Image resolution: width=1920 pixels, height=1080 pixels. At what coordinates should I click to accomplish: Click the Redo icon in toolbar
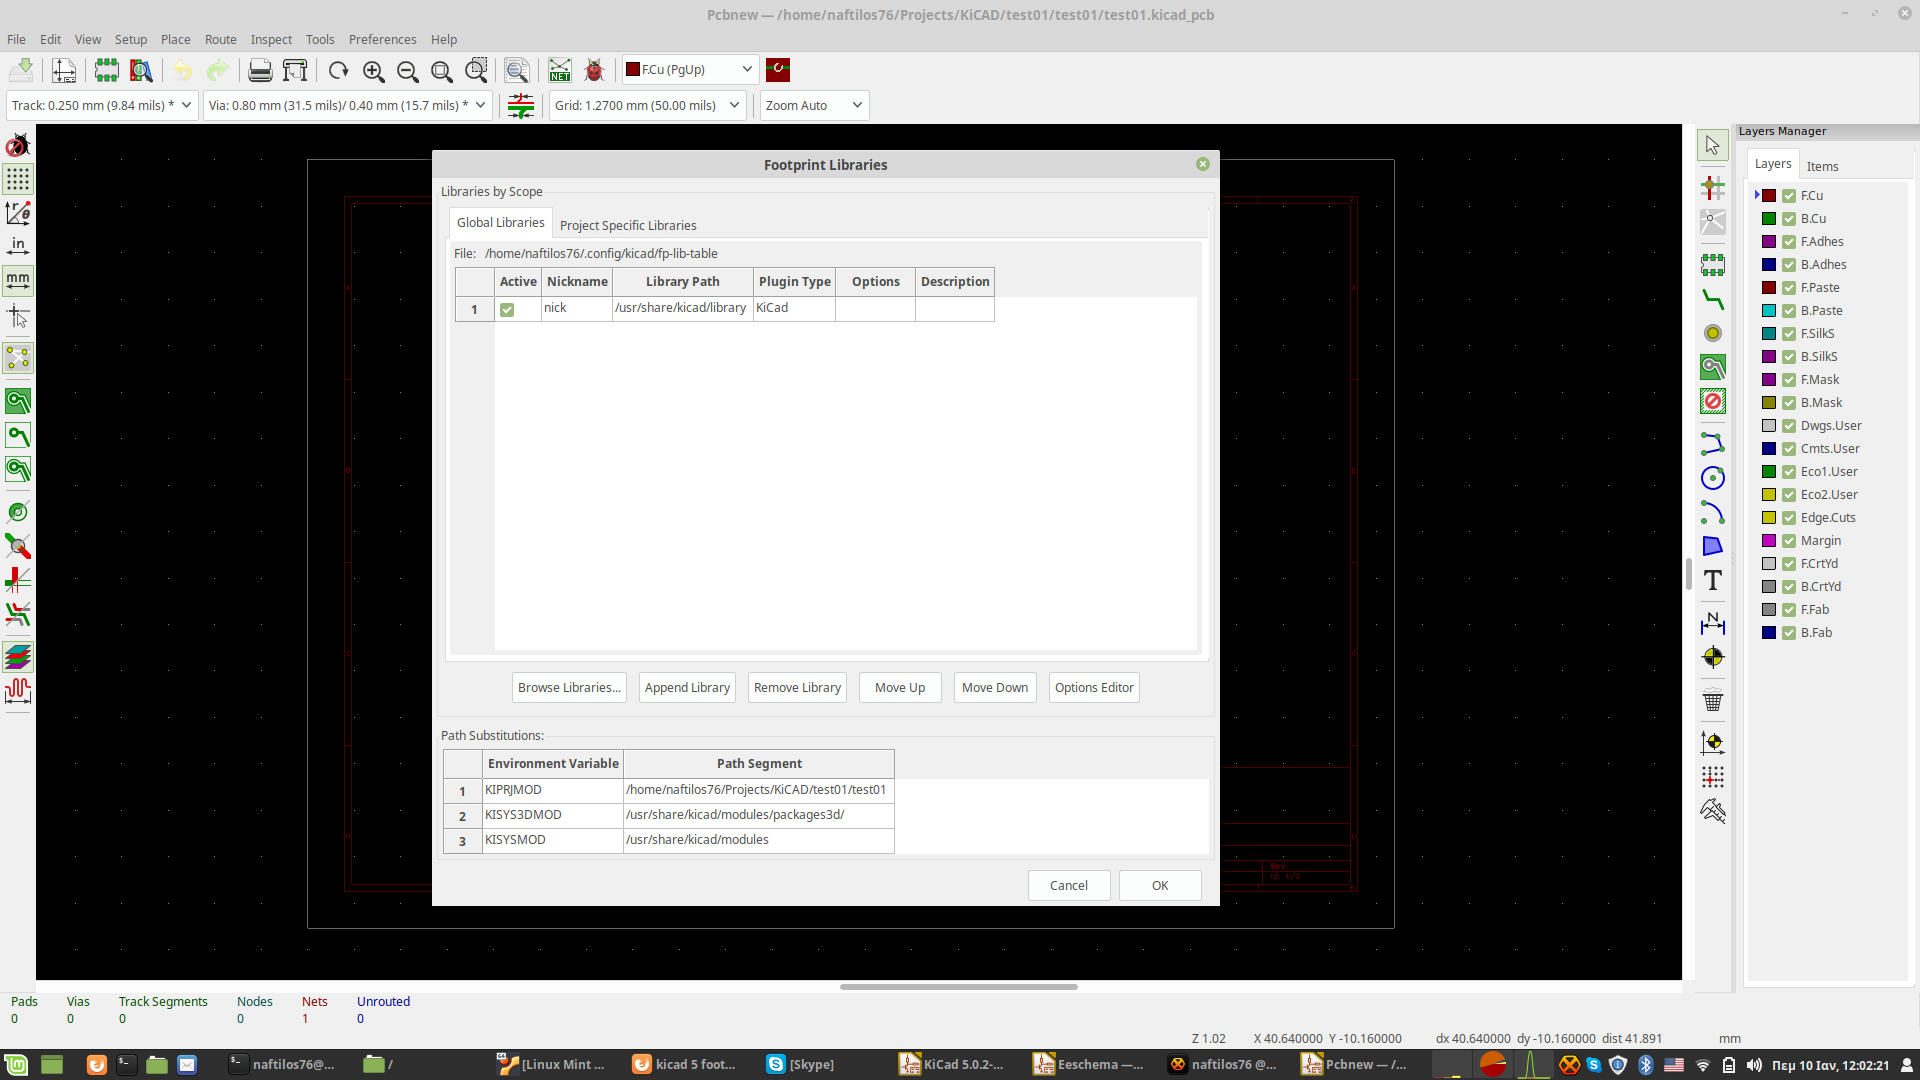[217, 70]
